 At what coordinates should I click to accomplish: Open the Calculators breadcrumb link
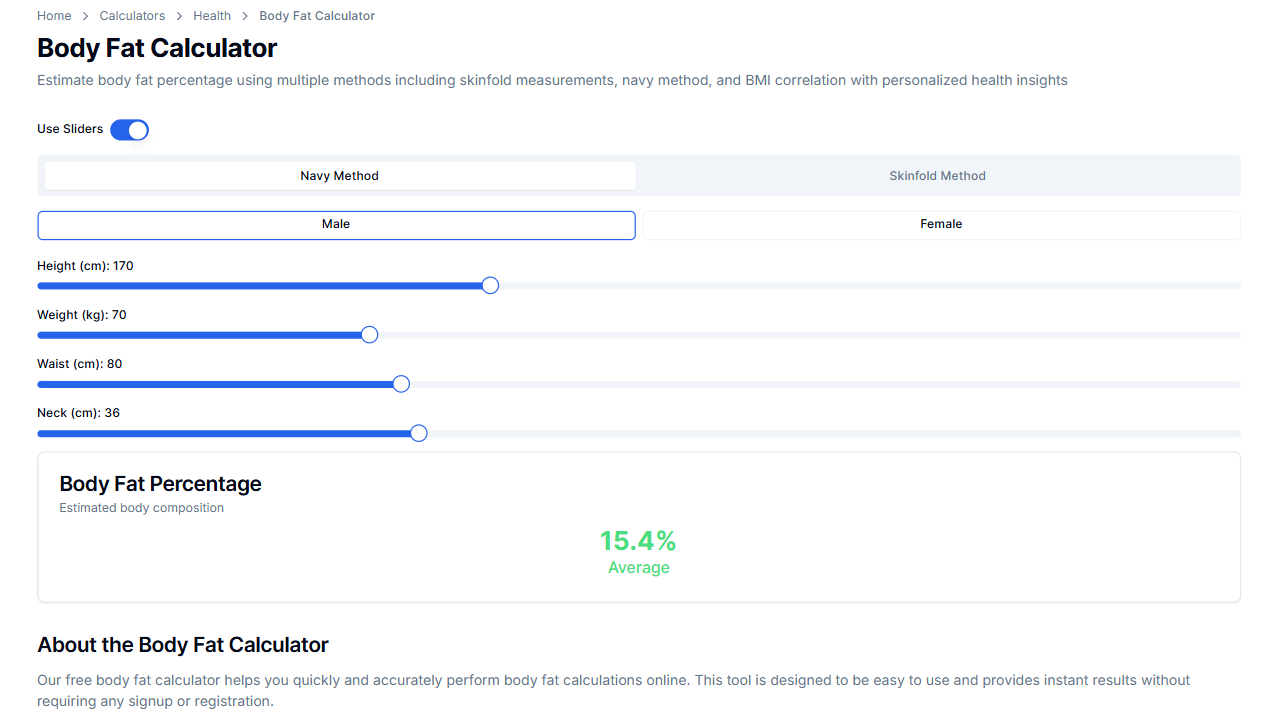(x=132, y=15)
